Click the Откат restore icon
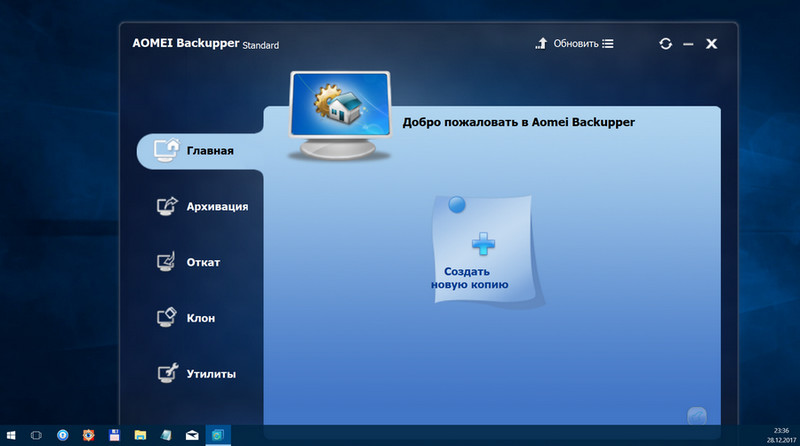The image size is (800, 446). point(166,262)
